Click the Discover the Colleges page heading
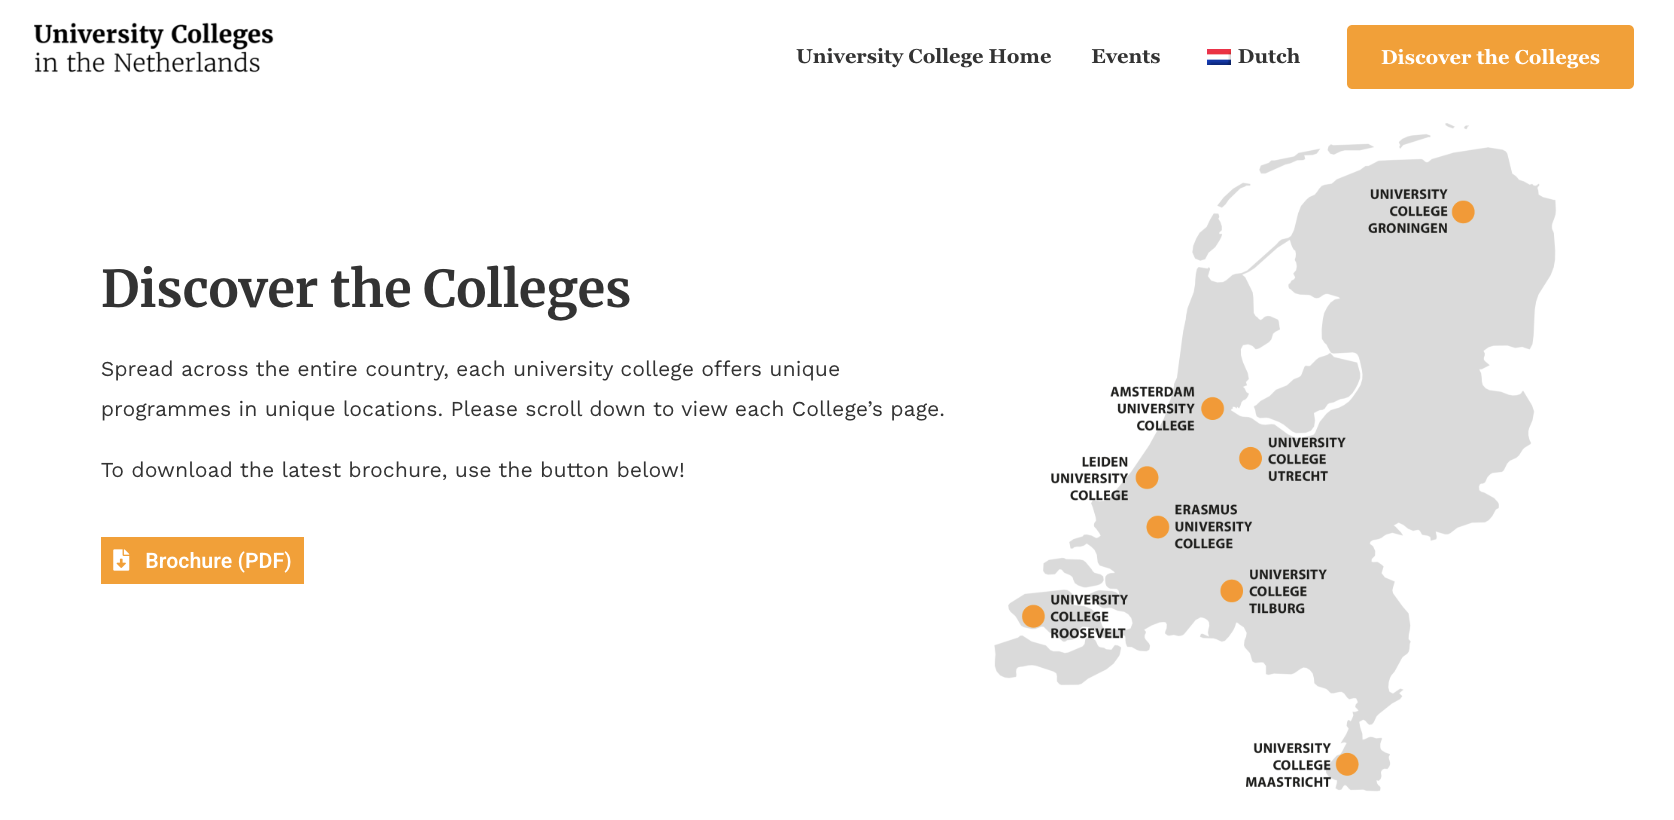The image size is (1674, 820). (x=366, y=289)
